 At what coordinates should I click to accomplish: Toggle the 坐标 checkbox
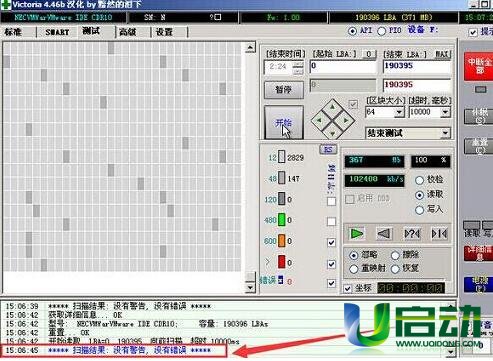coord(348,288)
